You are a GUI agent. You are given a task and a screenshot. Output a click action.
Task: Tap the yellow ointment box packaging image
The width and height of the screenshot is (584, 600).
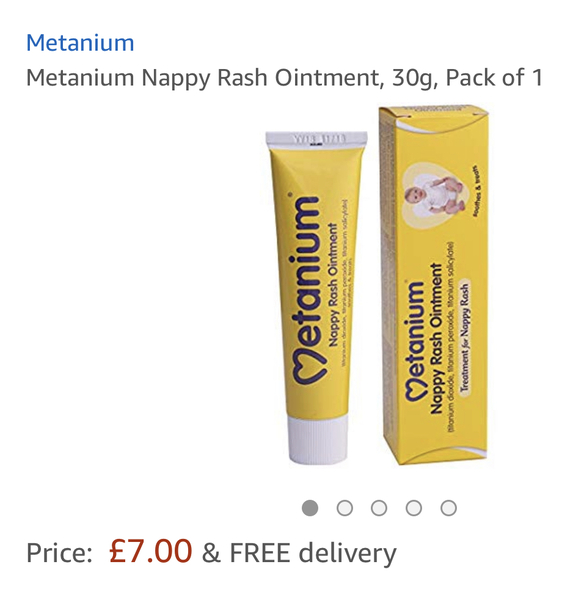click(x=434, y=285)
